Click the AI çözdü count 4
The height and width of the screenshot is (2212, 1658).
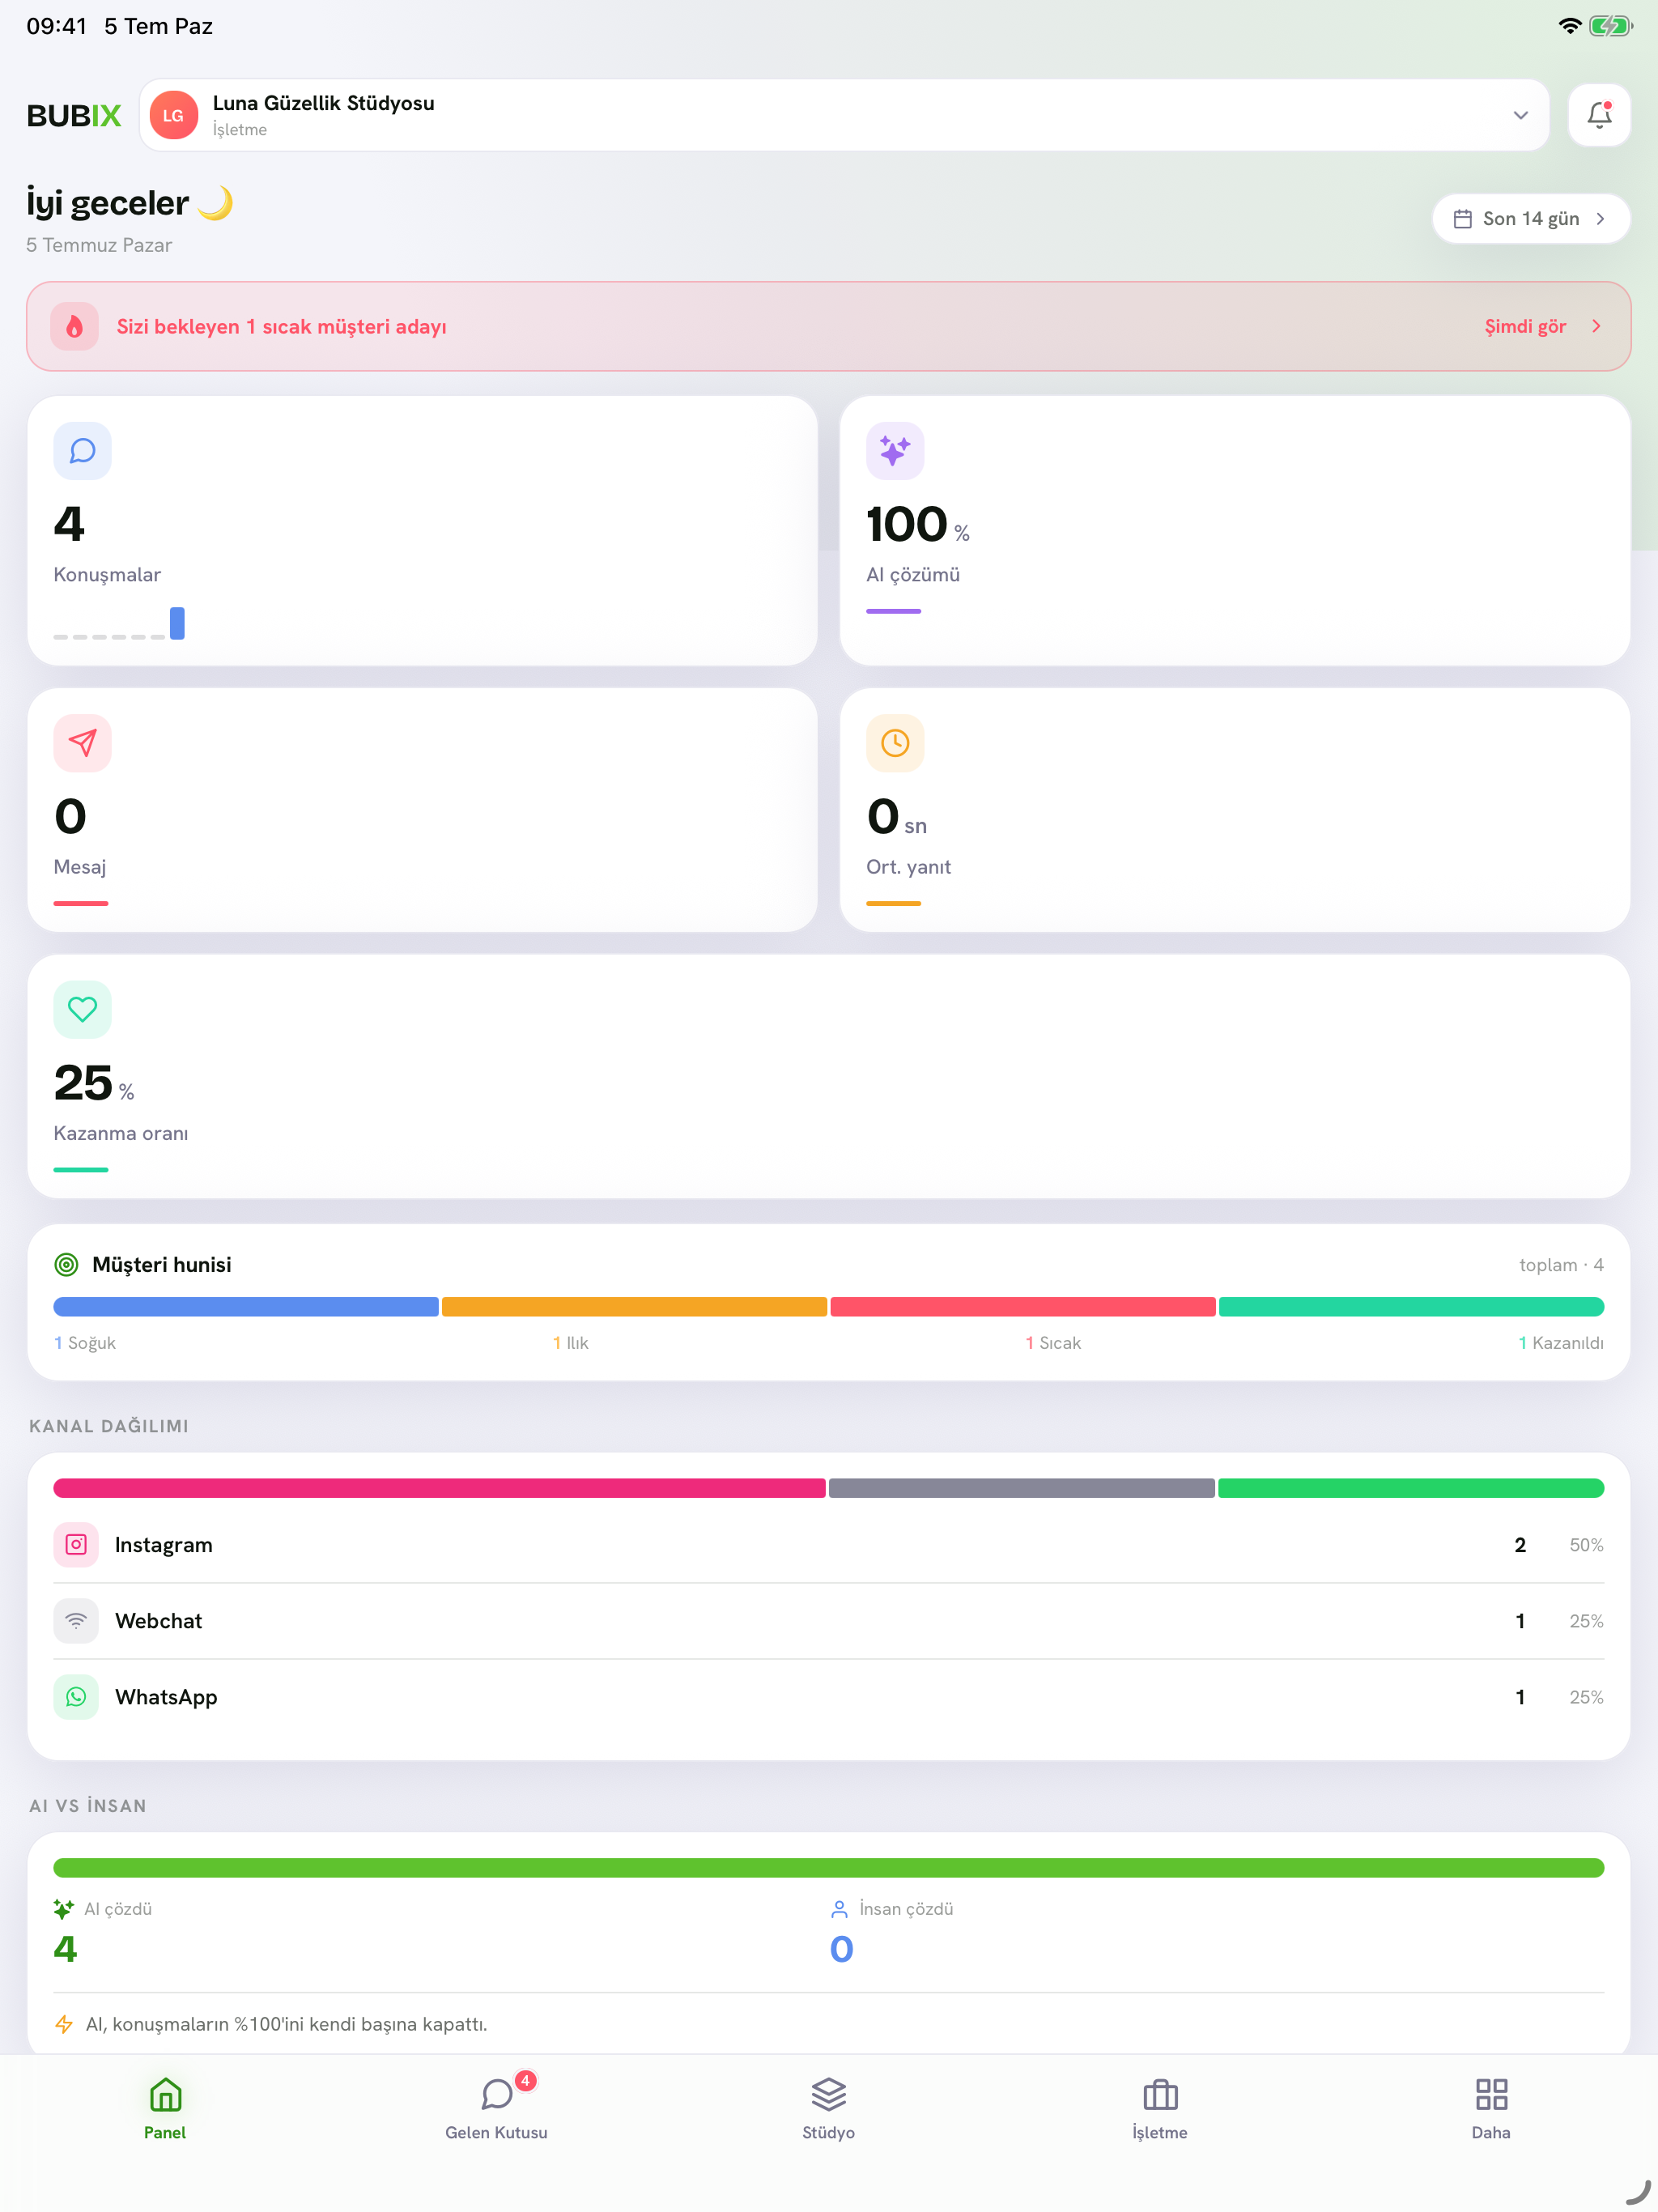tap(65, 1949)
